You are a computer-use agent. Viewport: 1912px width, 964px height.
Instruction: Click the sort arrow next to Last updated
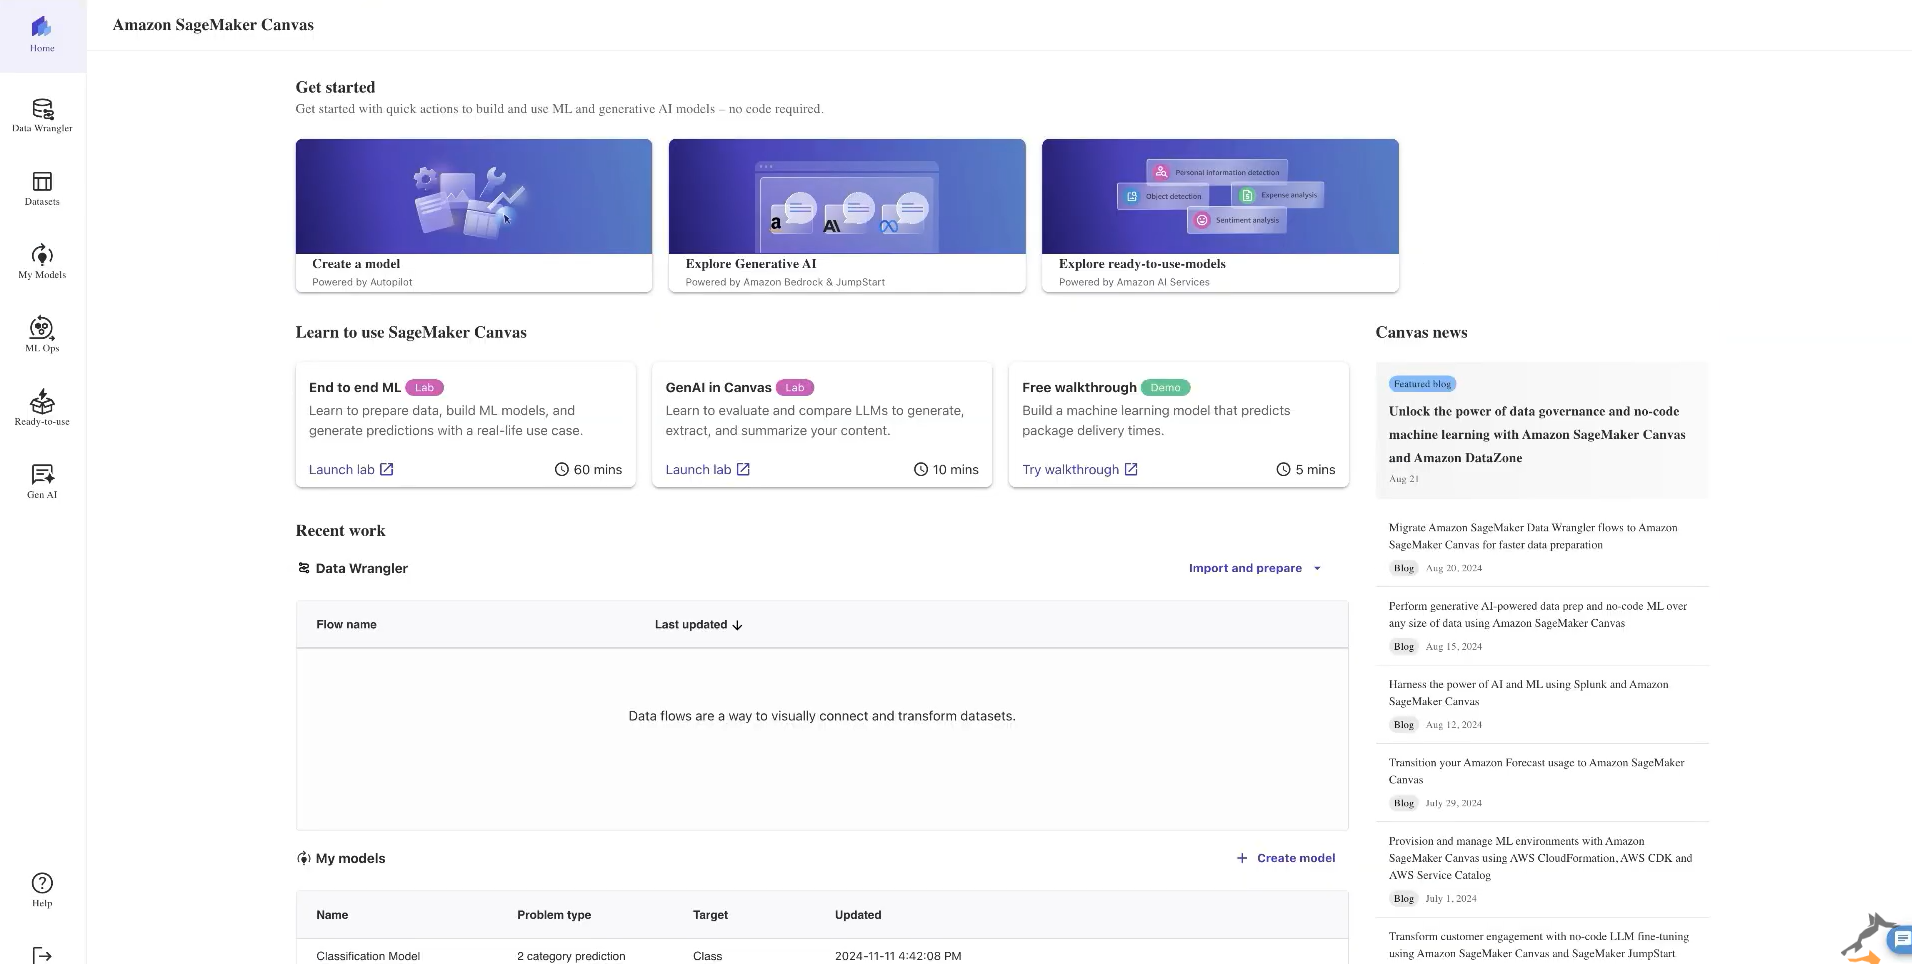[738, 625]
